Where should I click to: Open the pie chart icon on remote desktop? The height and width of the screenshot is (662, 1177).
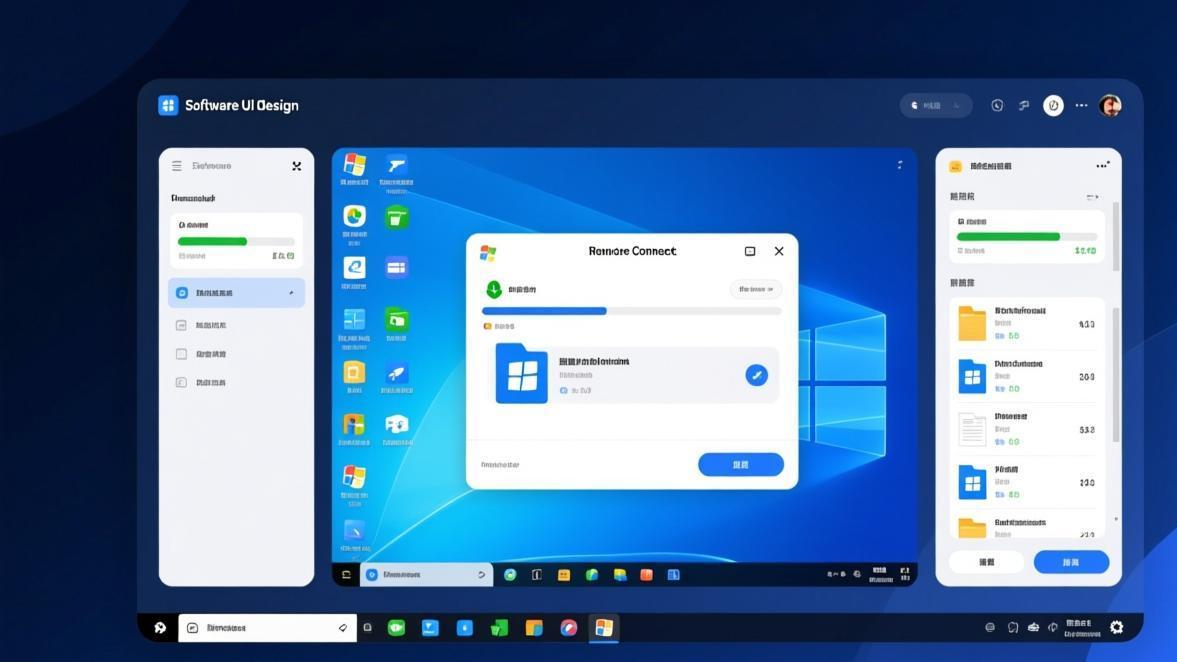coord(354,217)
